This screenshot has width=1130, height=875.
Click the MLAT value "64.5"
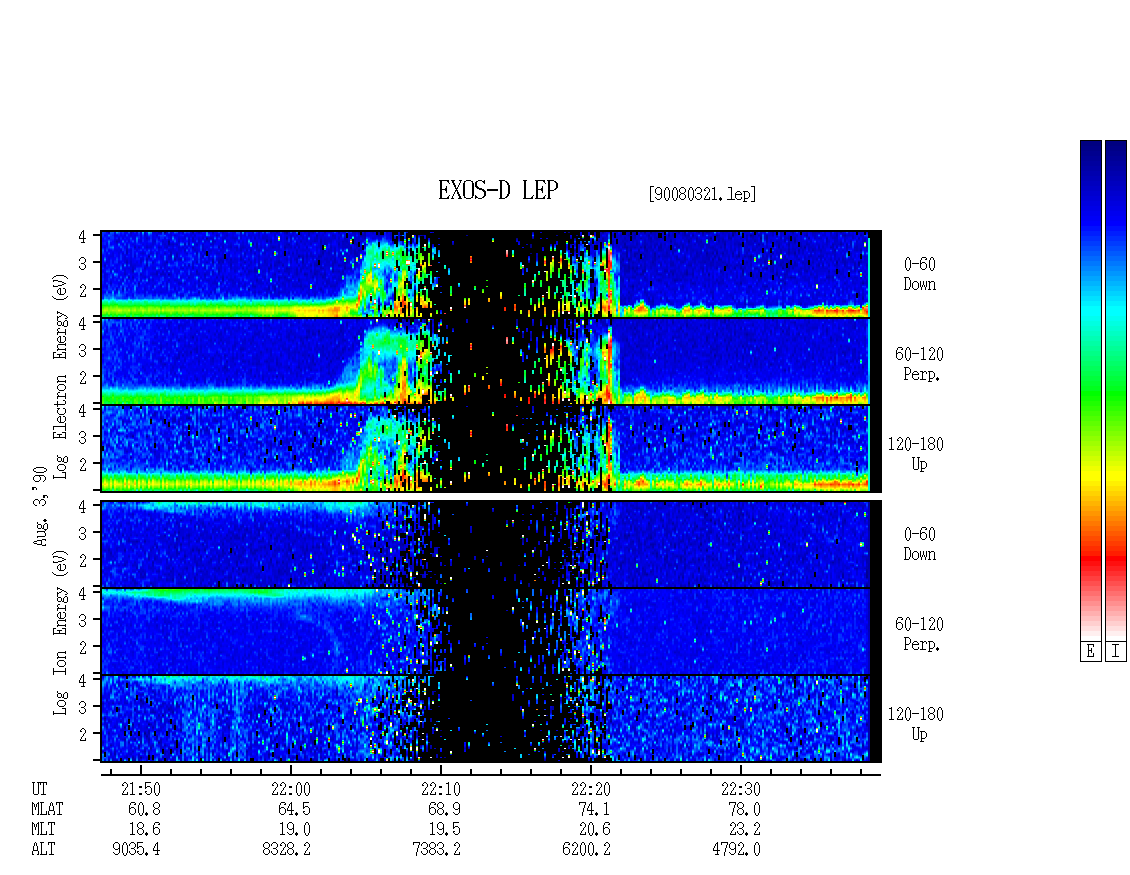coord(294,809)
